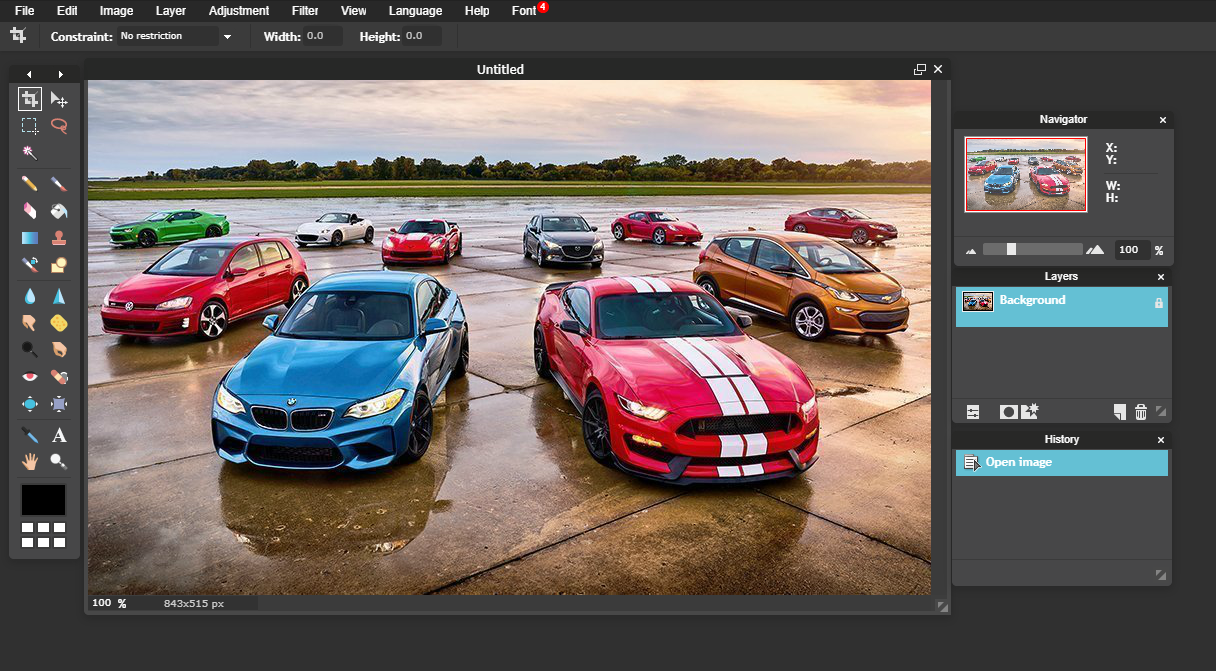Image resolution: width=1216 pixels, height=671 pixels.
Task: Select the Red Eye Reduction tool
Action: pos(30,377)
